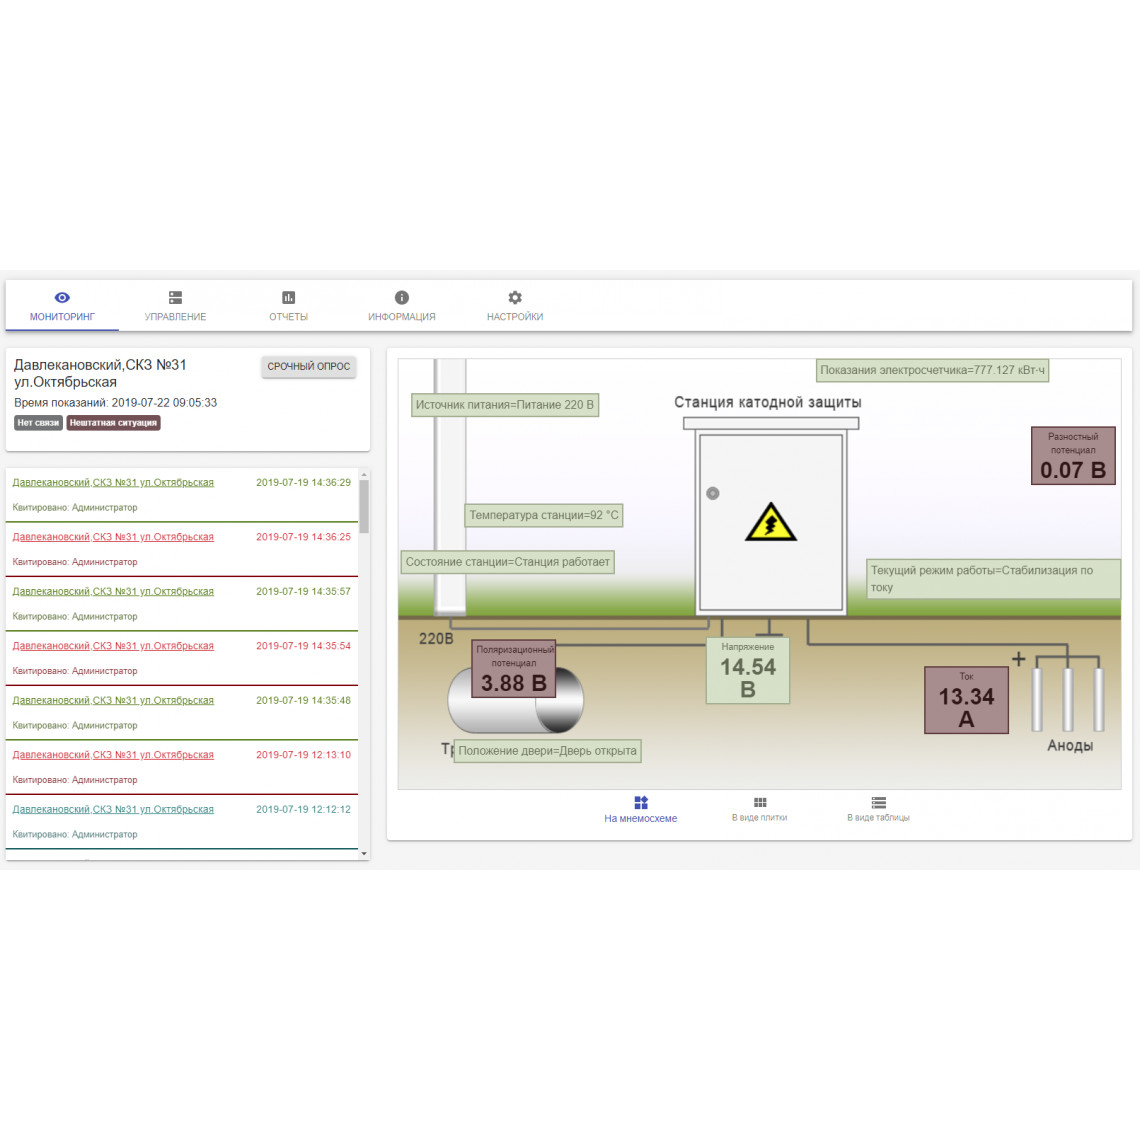
Task: Switch to the В виде таблицы list icon
Action: (878, 803)
